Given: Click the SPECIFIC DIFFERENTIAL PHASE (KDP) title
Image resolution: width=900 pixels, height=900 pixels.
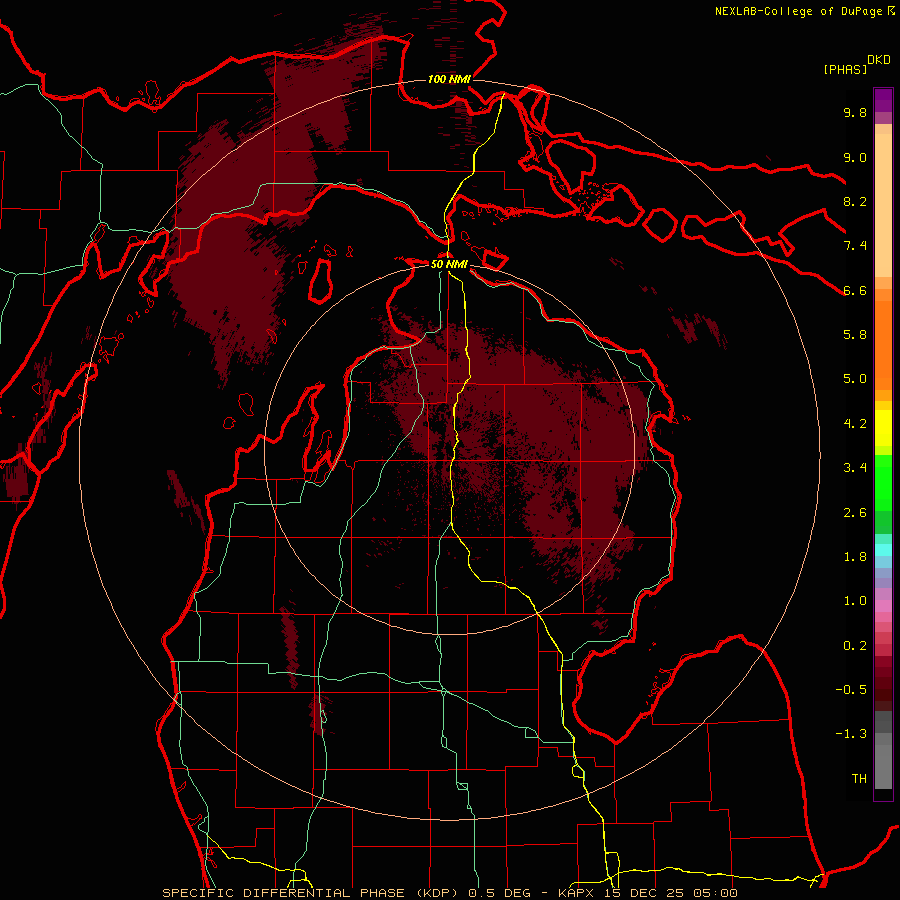Looking at the screenshot, I should (311, 893).
